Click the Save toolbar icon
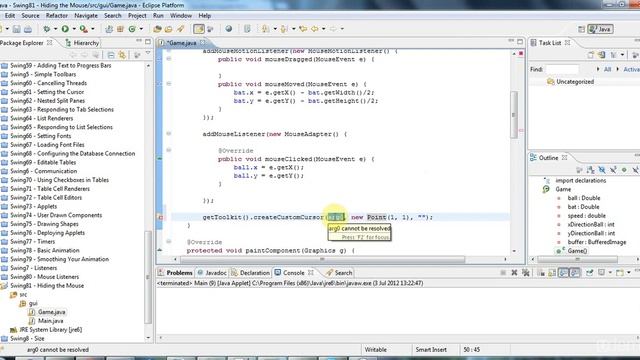Image resolution: width=640 pixels, height=360 pixels. pyautogui.click(x=16, y=29)
